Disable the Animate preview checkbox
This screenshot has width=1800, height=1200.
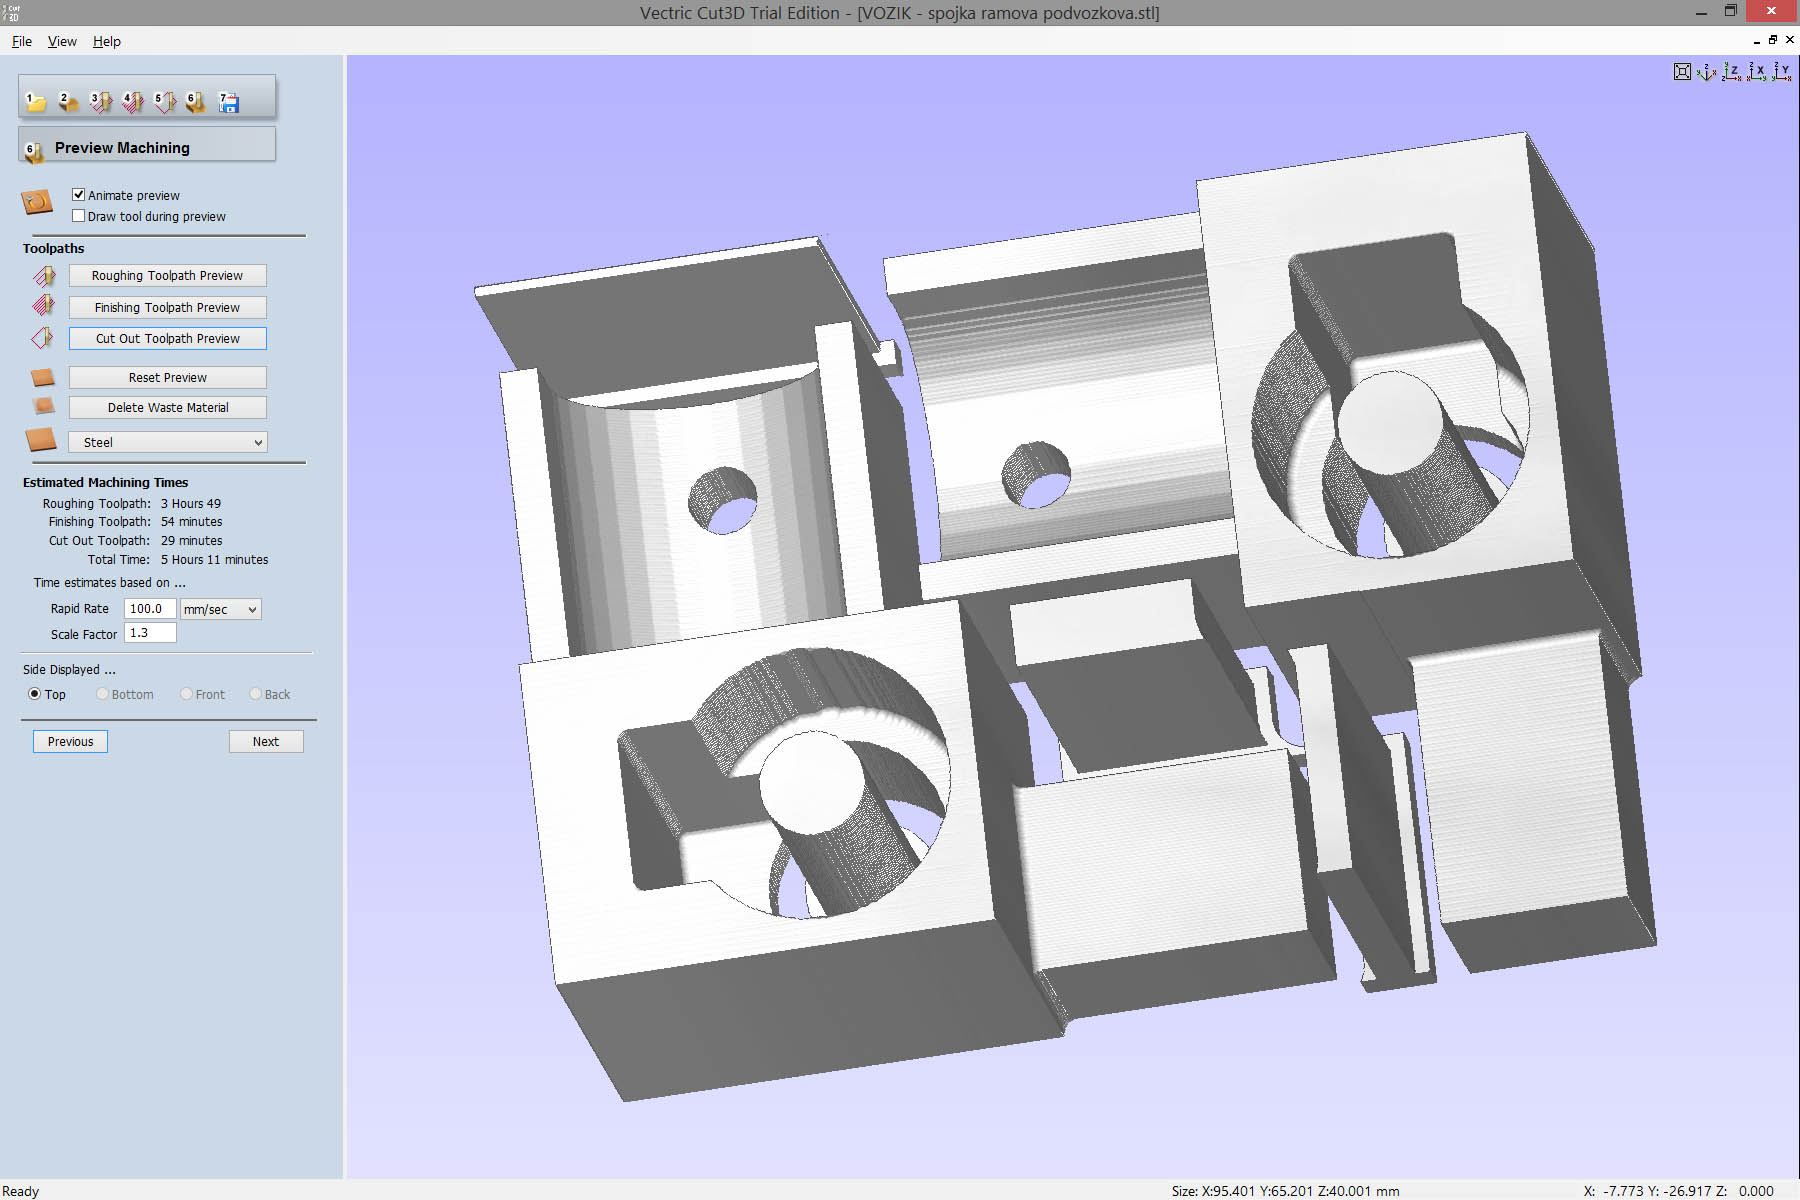point(79,195)
